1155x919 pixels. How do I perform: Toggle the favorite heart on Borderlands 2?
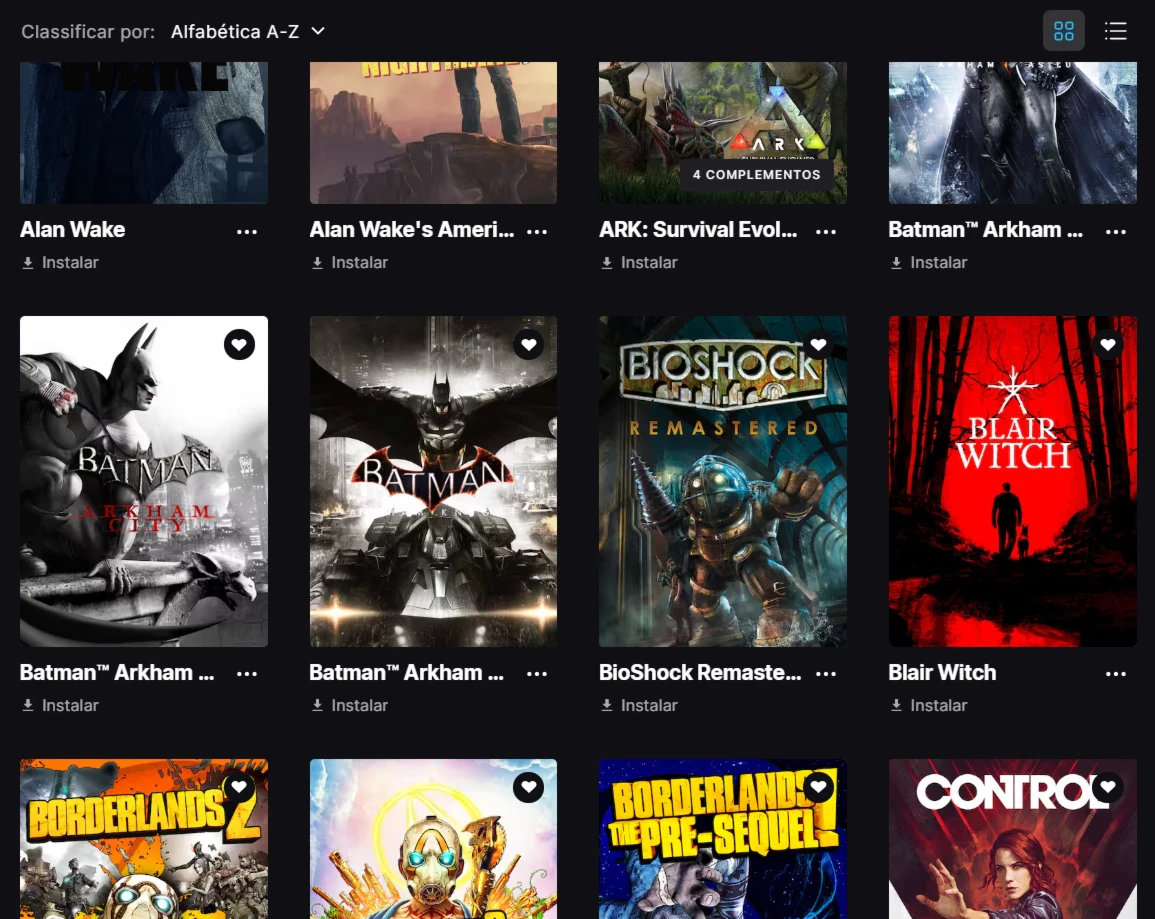pos(239,787)
